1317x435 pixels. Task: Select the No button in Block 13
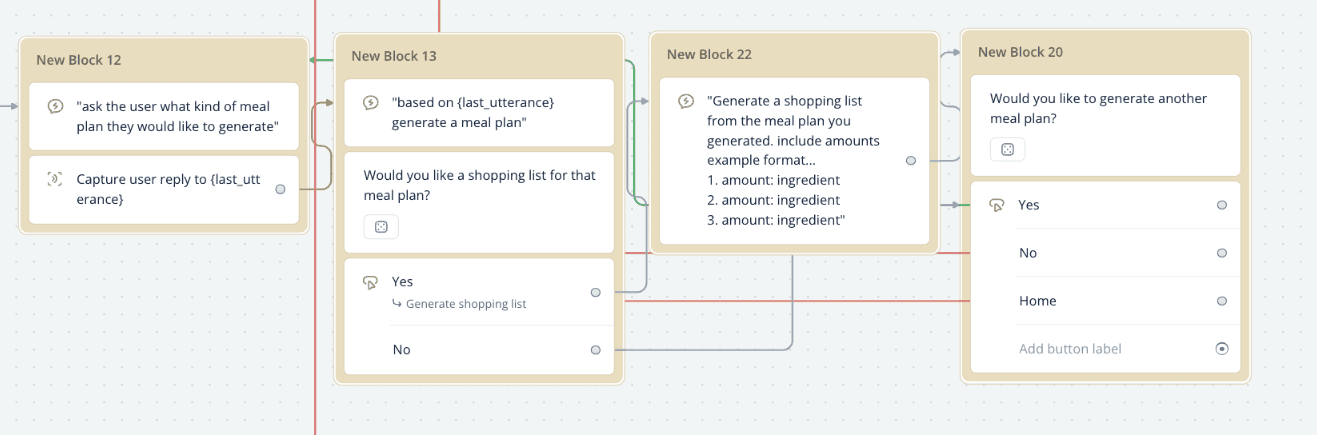click(x=402, y=350)
